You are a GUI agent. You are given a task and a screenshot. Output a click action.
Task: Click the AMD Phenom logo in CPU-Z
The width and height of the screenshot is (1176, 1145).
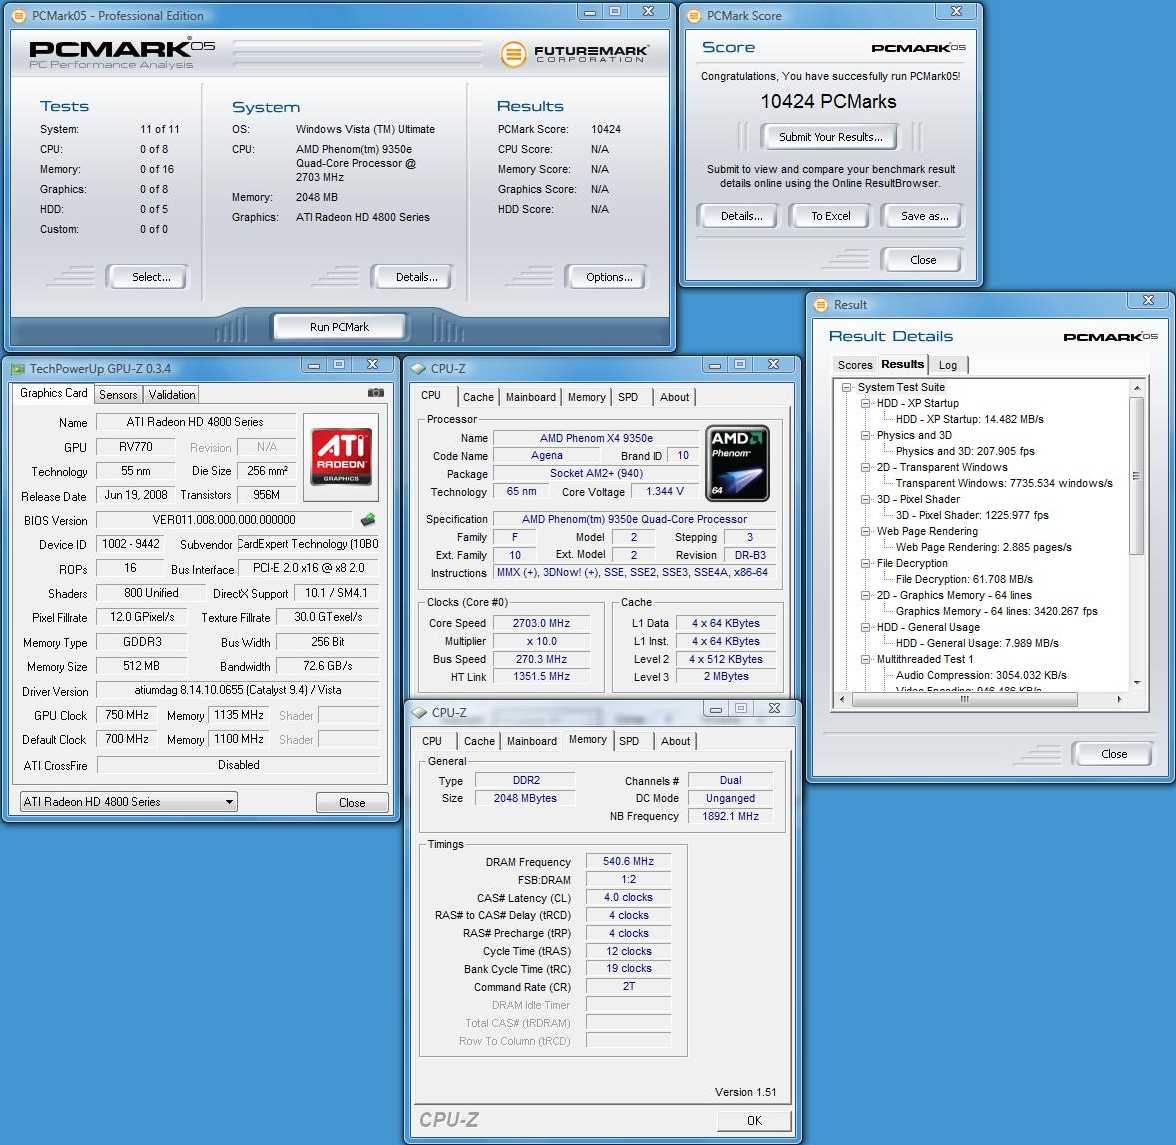pyautogui.click(x=737, y=463)
